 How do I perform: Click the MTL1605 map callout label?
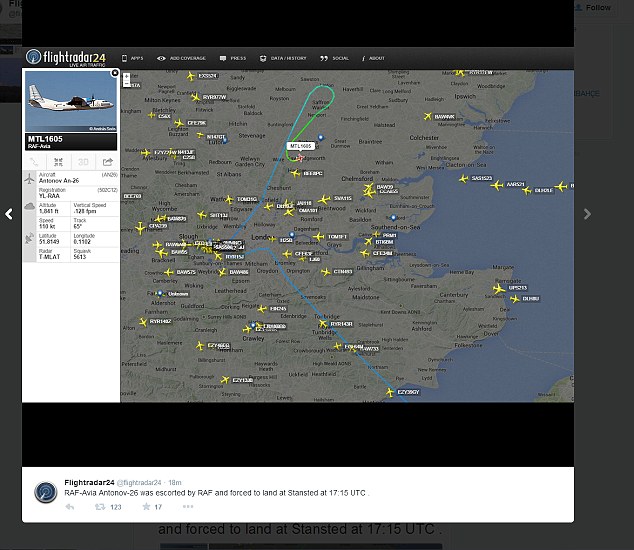pyautogui.click(x=300, y=146)
